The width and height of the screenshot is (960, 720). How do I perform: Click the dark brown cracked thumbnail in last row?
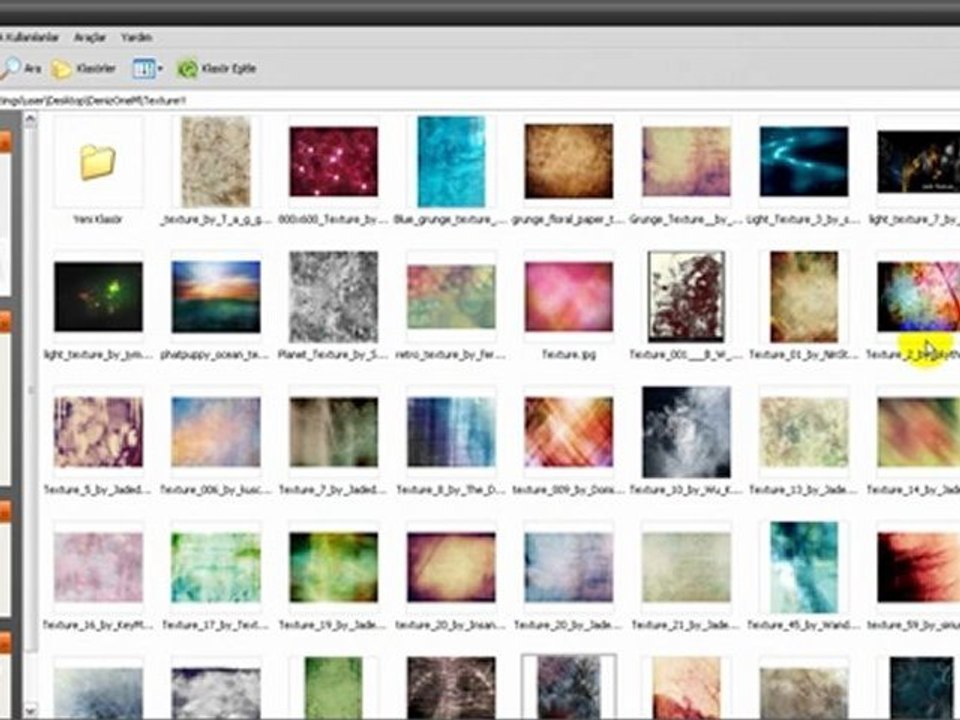coord(451,688)
